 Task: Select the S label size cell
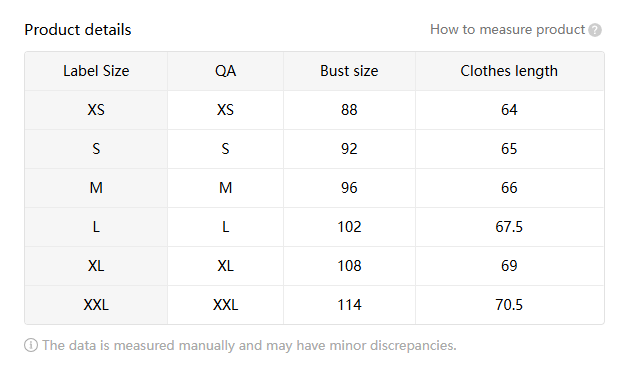point(96,149)
